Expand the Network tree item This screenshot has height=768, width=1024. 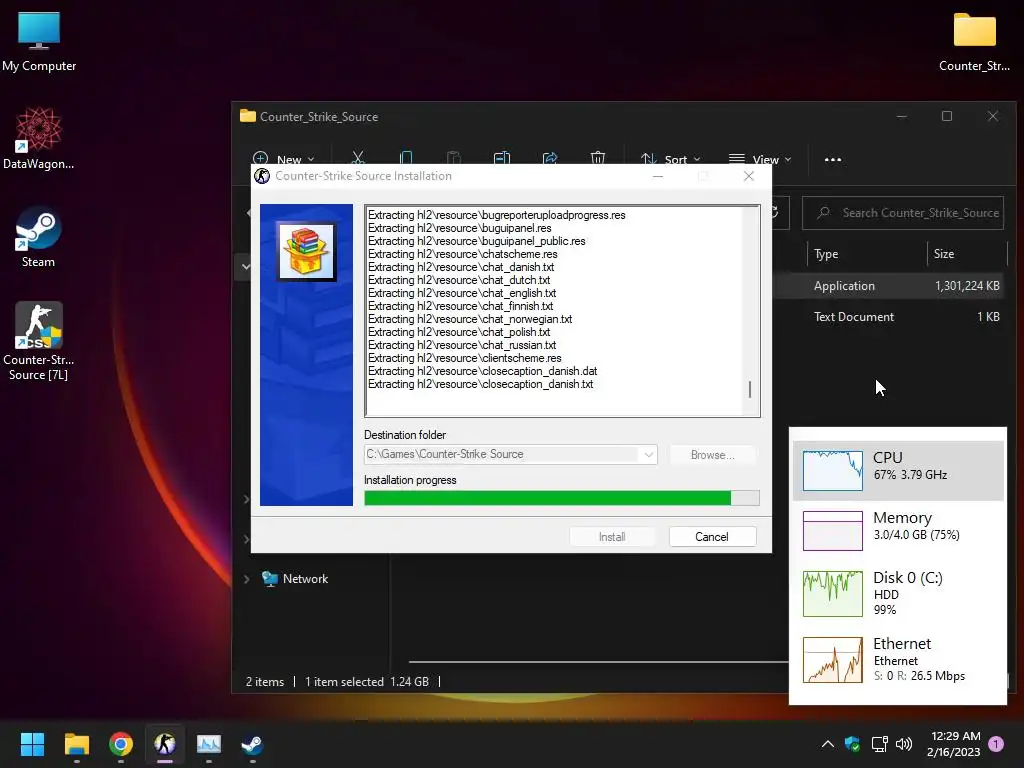click(x=247, y=579)
